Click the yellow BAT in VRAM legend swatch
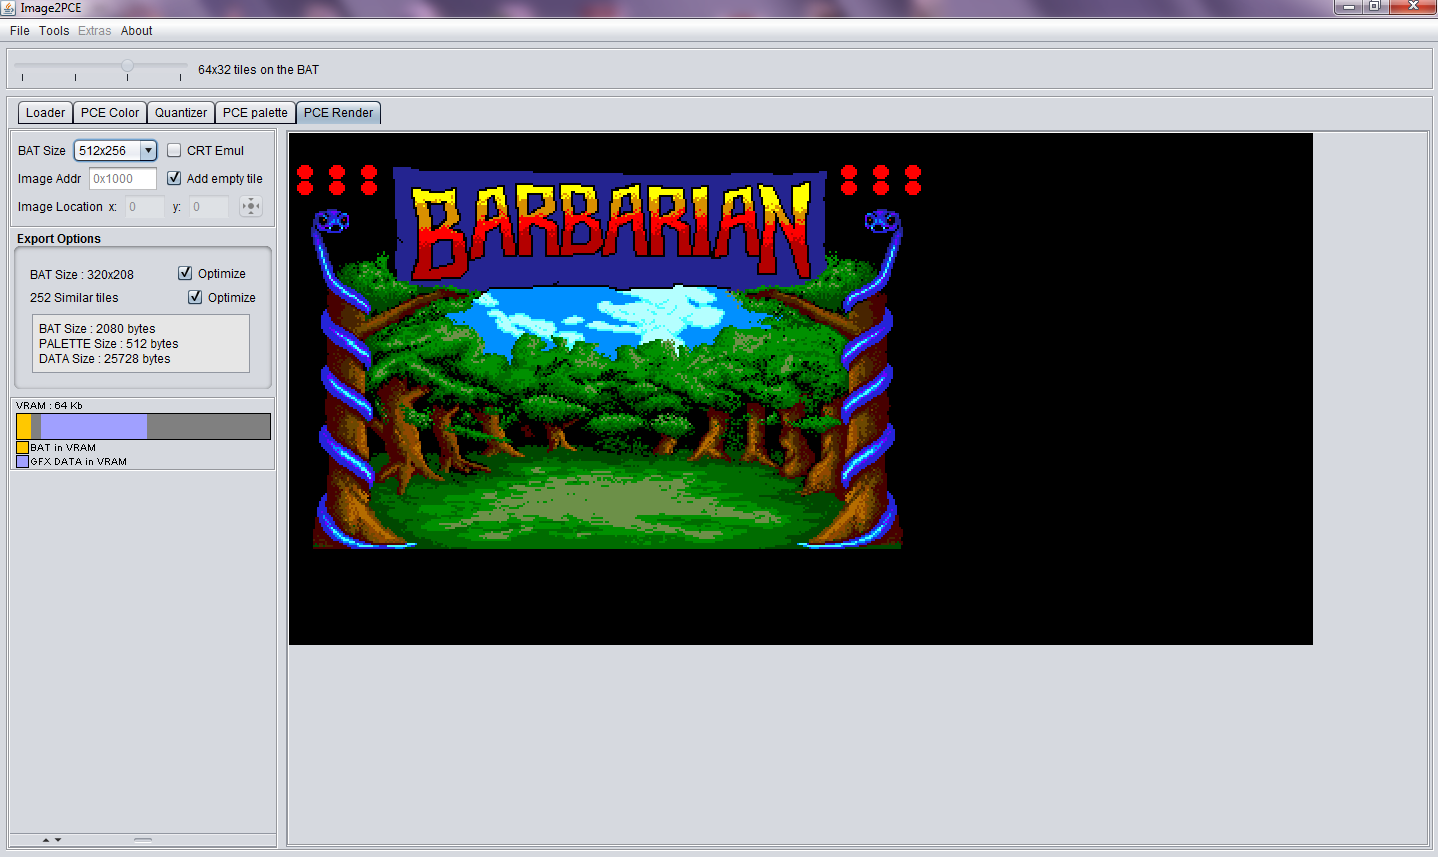Screen dimensions: 1438x857 [23, 448]
